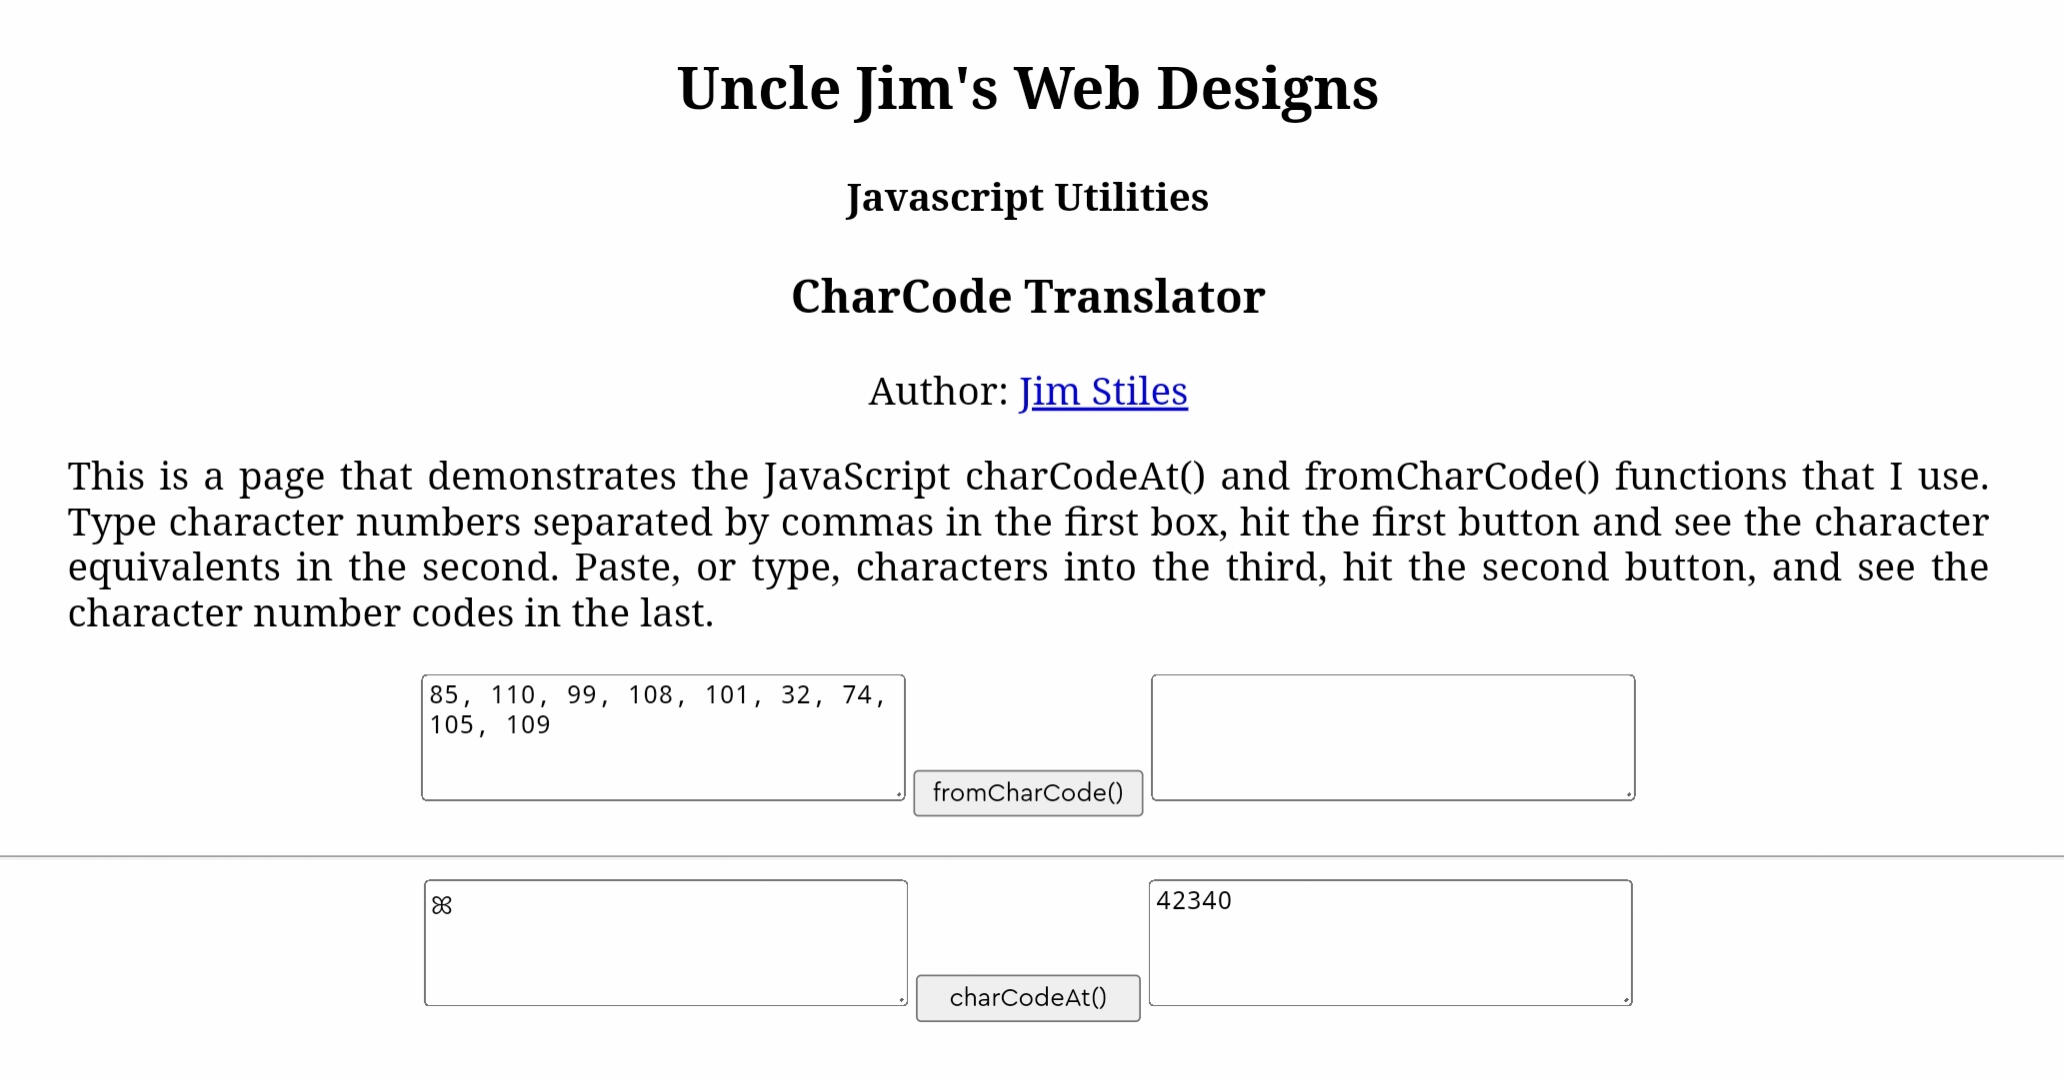The width and height of the screenshot is (2064, 1080).
Task: Click the empty output box beside fromCharCode()
Action: [1392, 737]
